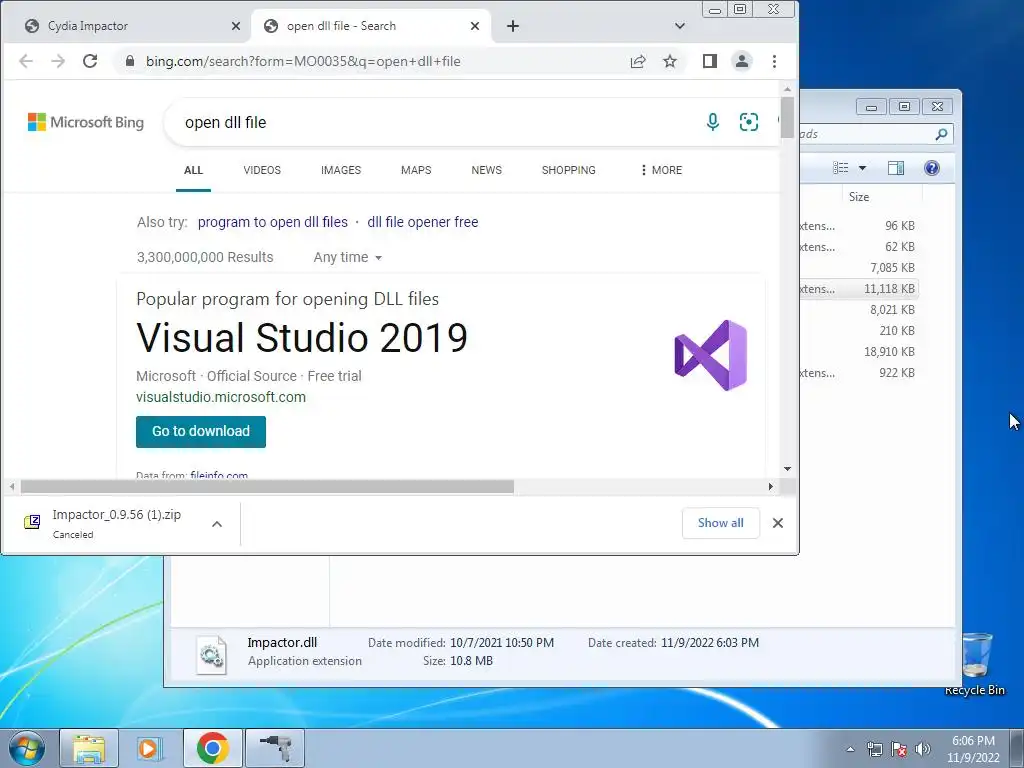Close the Cydia Impactor tab
The height and width of the screenshot is (768, 1024).
click(x=236, y=26)
